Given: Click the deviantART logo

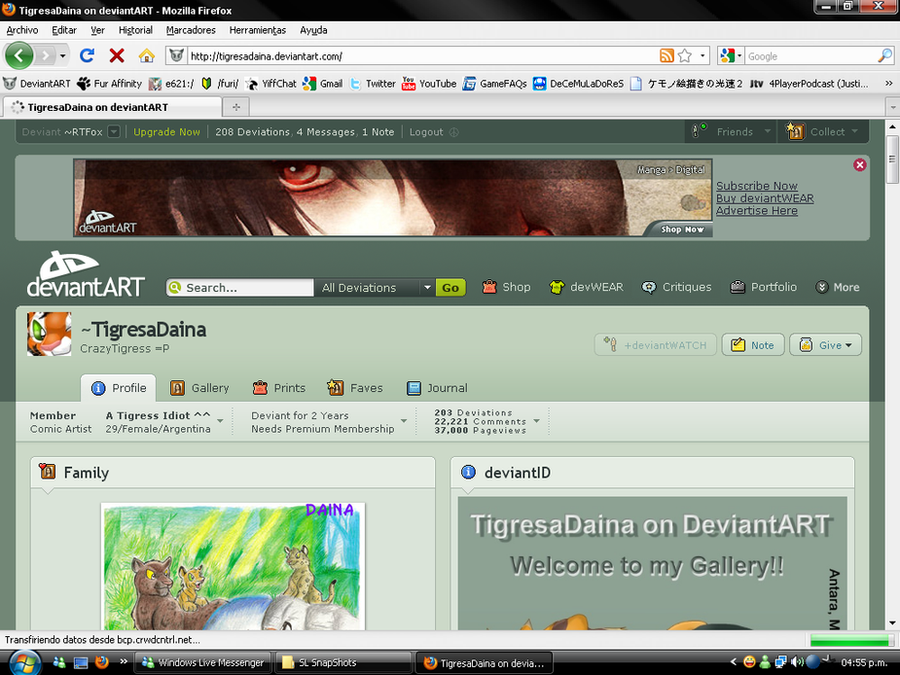Looking at the screenshot, I should 86,274.
